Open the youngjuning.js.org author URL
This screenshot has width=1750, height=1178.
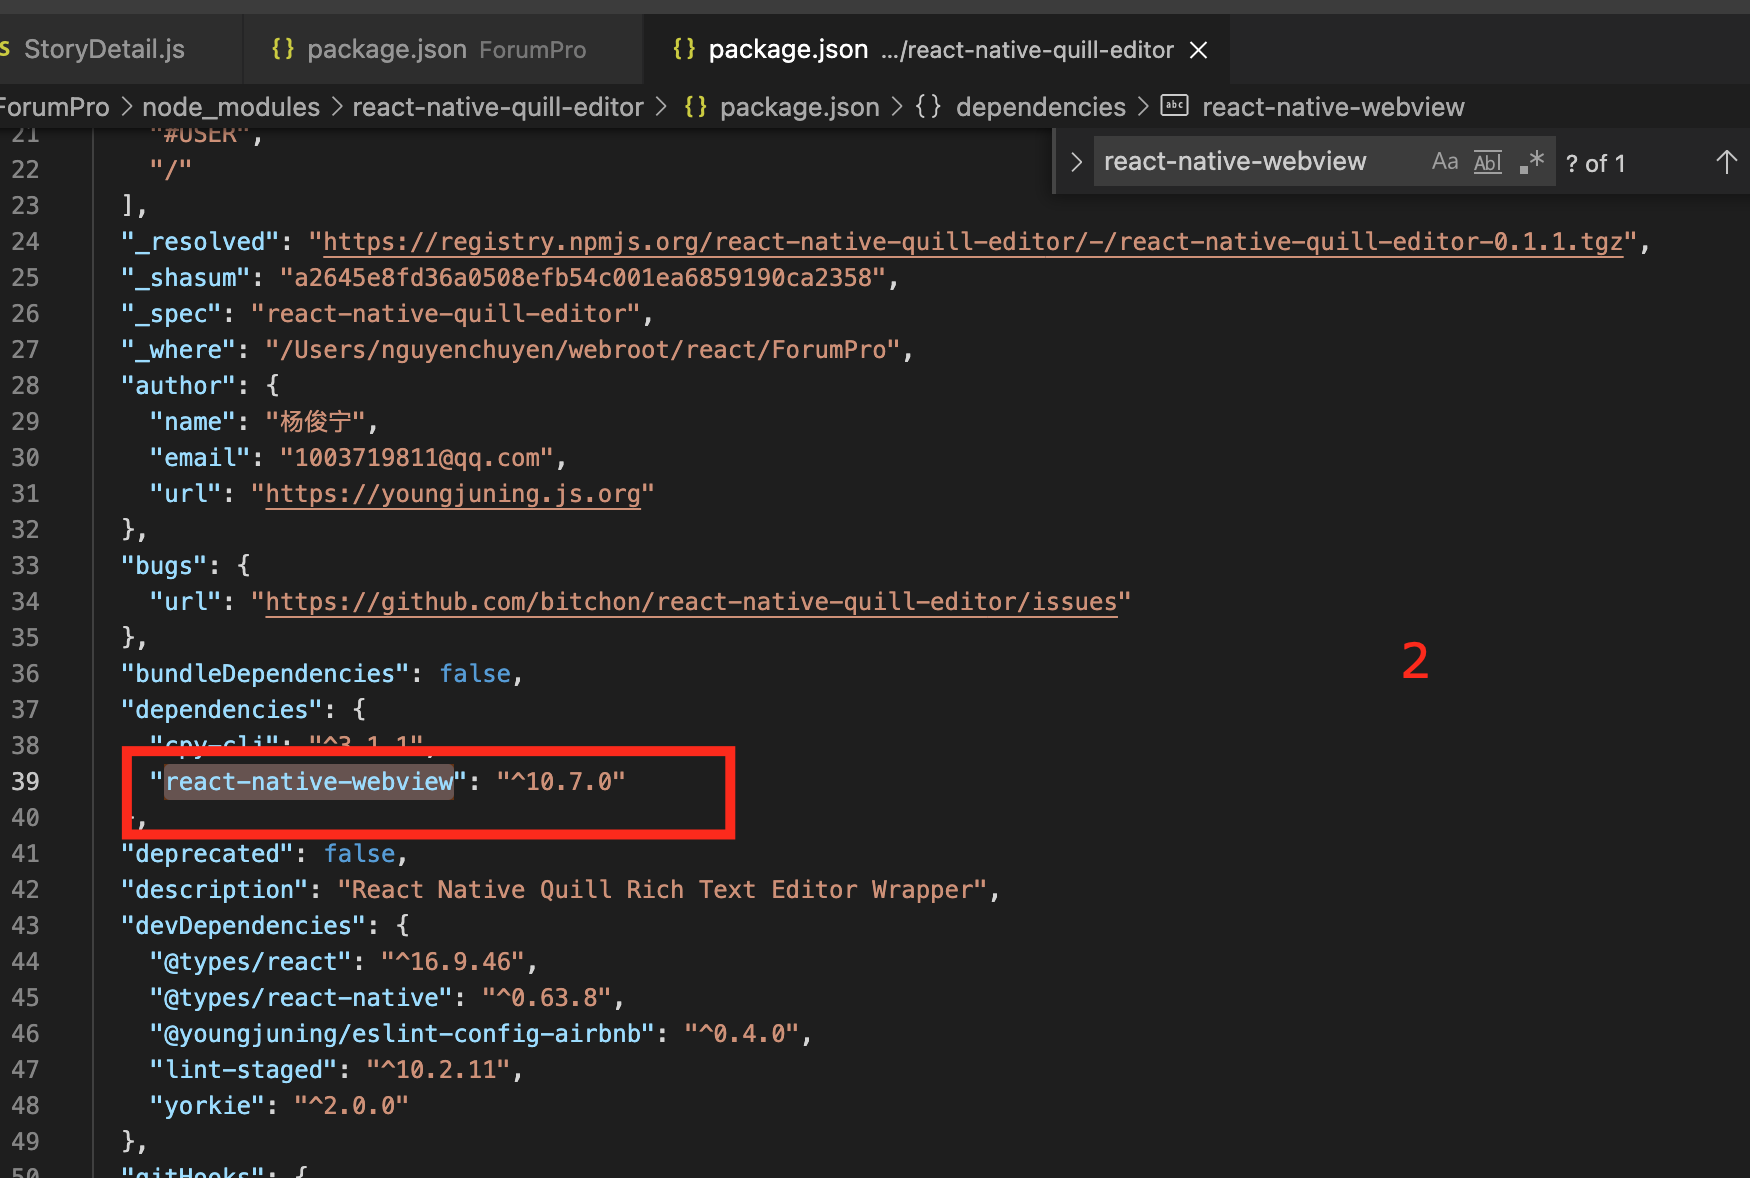click(453, 494)
